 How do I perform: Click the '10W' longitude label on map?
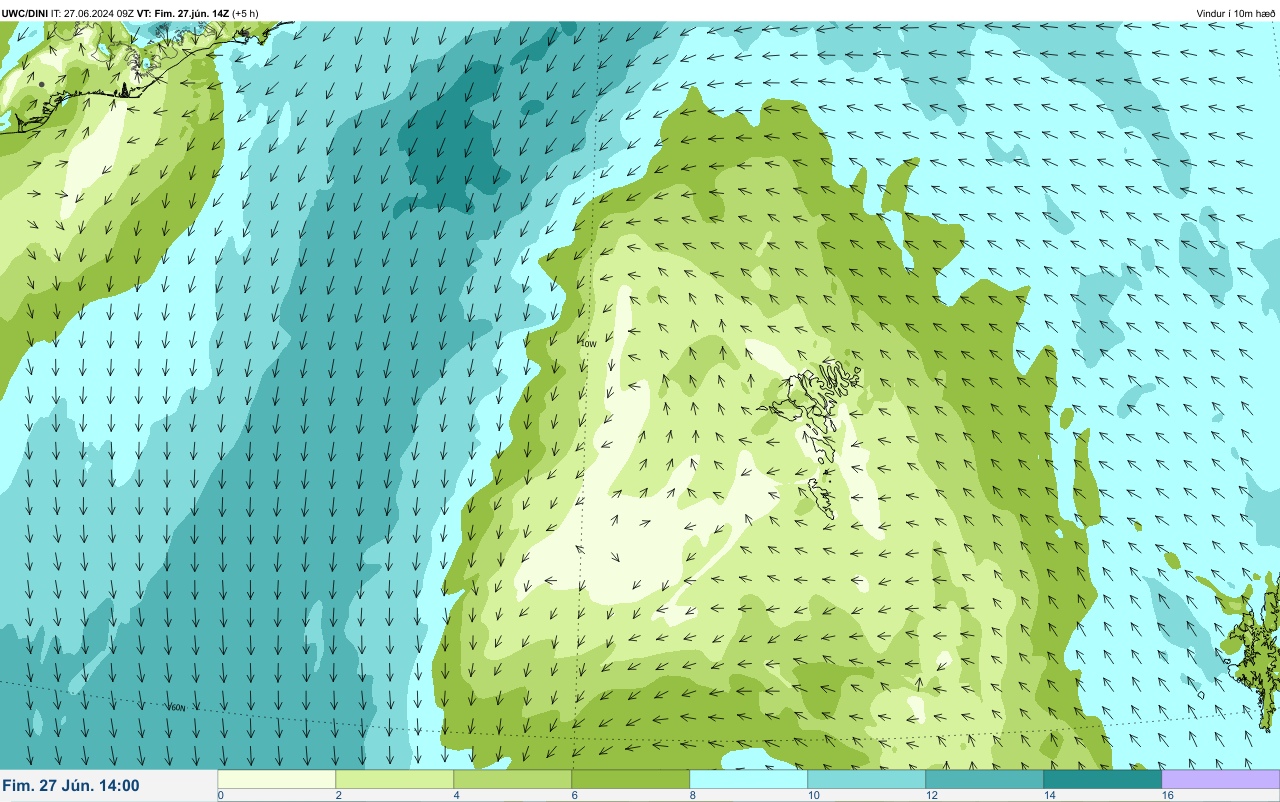[x=588, y=343]
